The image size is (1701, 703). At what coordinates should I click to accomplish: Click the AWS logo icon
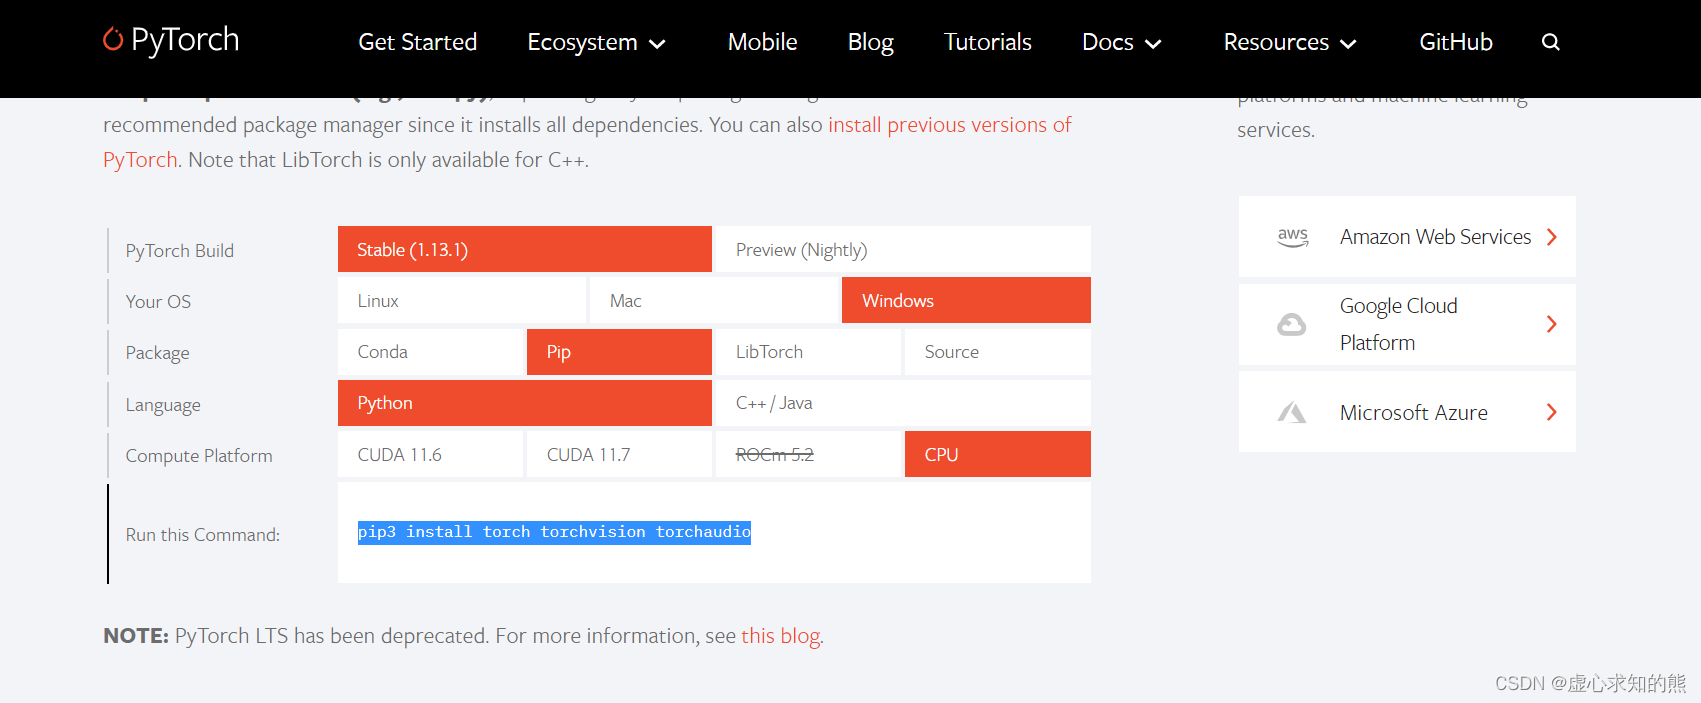pyautogui.click(x=1293, y=237)
